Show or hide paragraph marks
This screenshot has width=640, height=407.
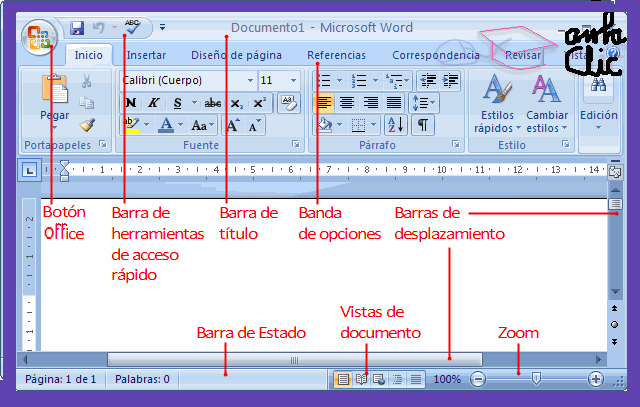pyautogui.click(x=423, y=125)
